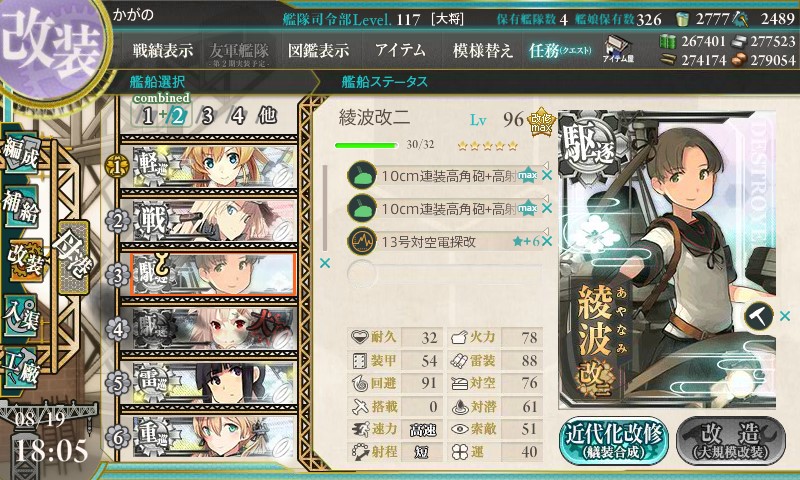Open 戦績表示 records menu
Image resolution: width=800 pixels, height=480 pixels.
click(x=163, y=50)
